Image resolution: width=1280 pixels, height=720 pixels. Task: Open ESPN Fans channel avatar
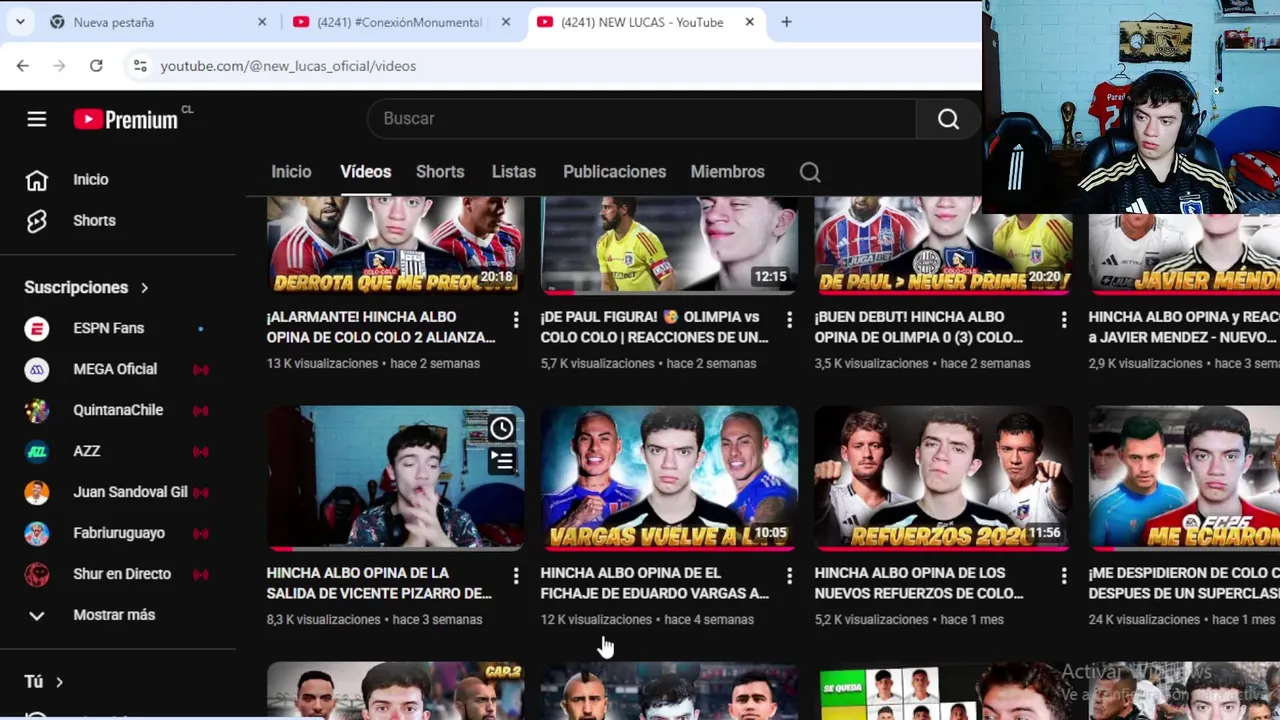click(x=37, y=328)
